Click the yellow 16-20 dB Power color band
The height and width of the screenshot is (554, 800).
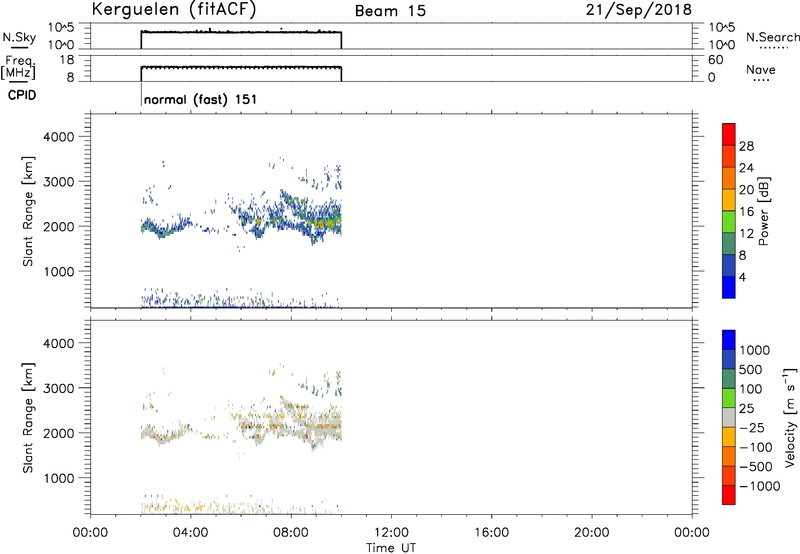729,200
